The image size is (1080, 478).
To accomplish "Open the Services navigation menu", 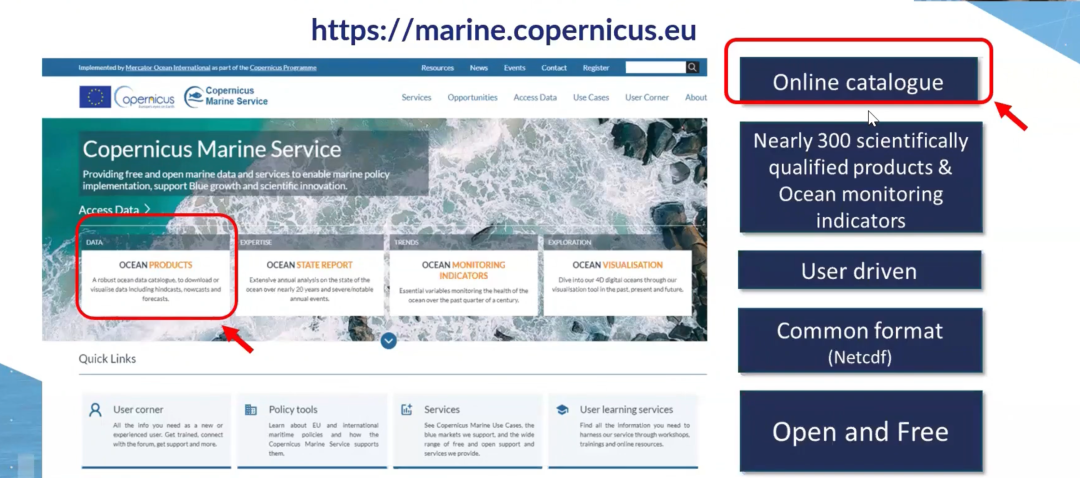I will tap(416, 98).
